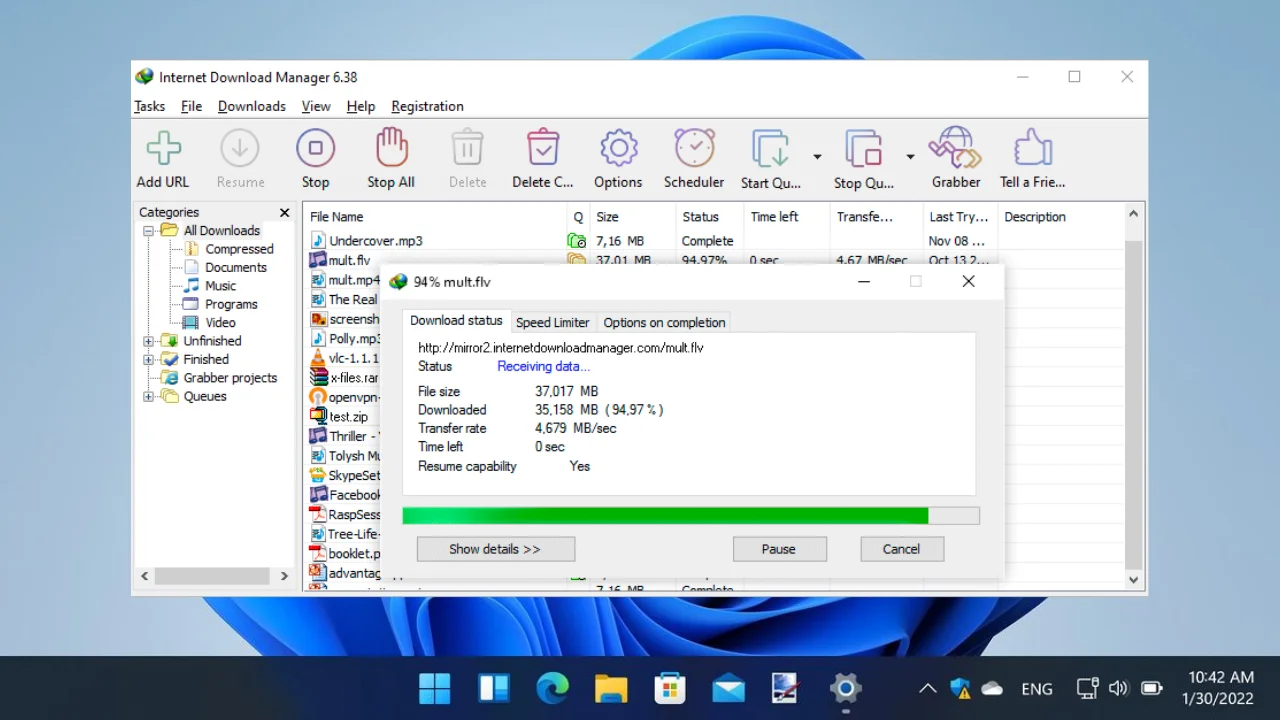1280x720 pixels.
Task: Click the Compressed category folder icon
Action: pos(192,249)
